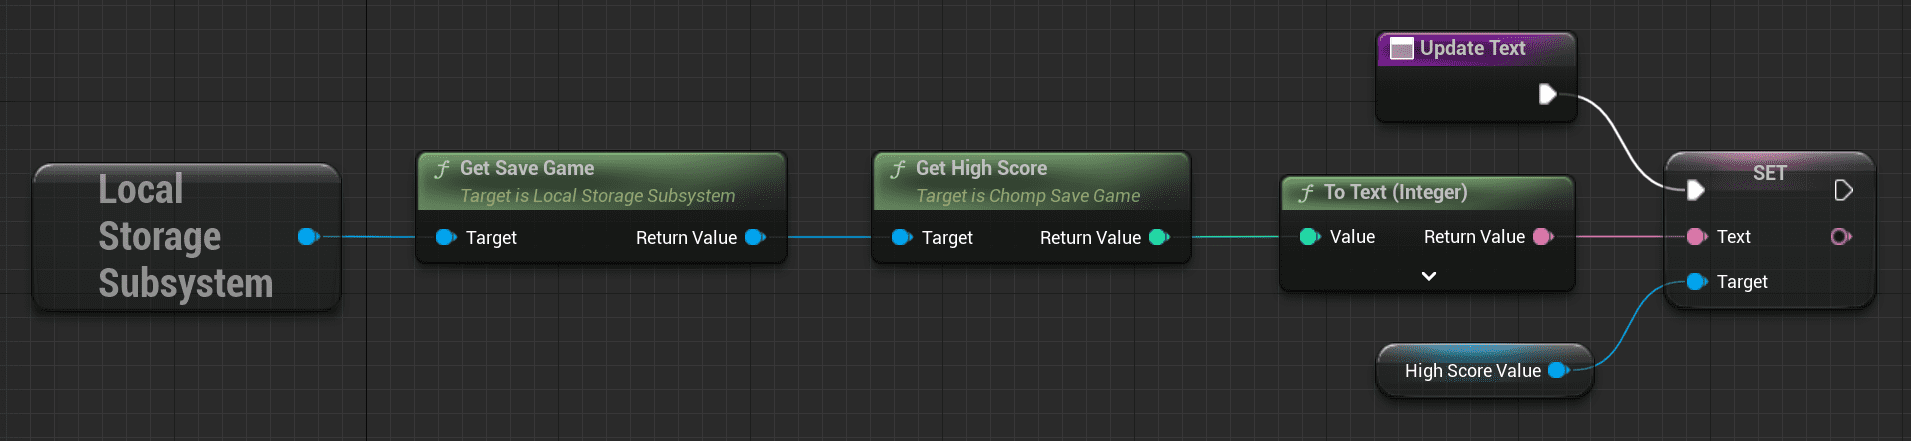Click the SET node execution output pin
Screen dimensions: 1911x441
click(x=1843, y=190)
